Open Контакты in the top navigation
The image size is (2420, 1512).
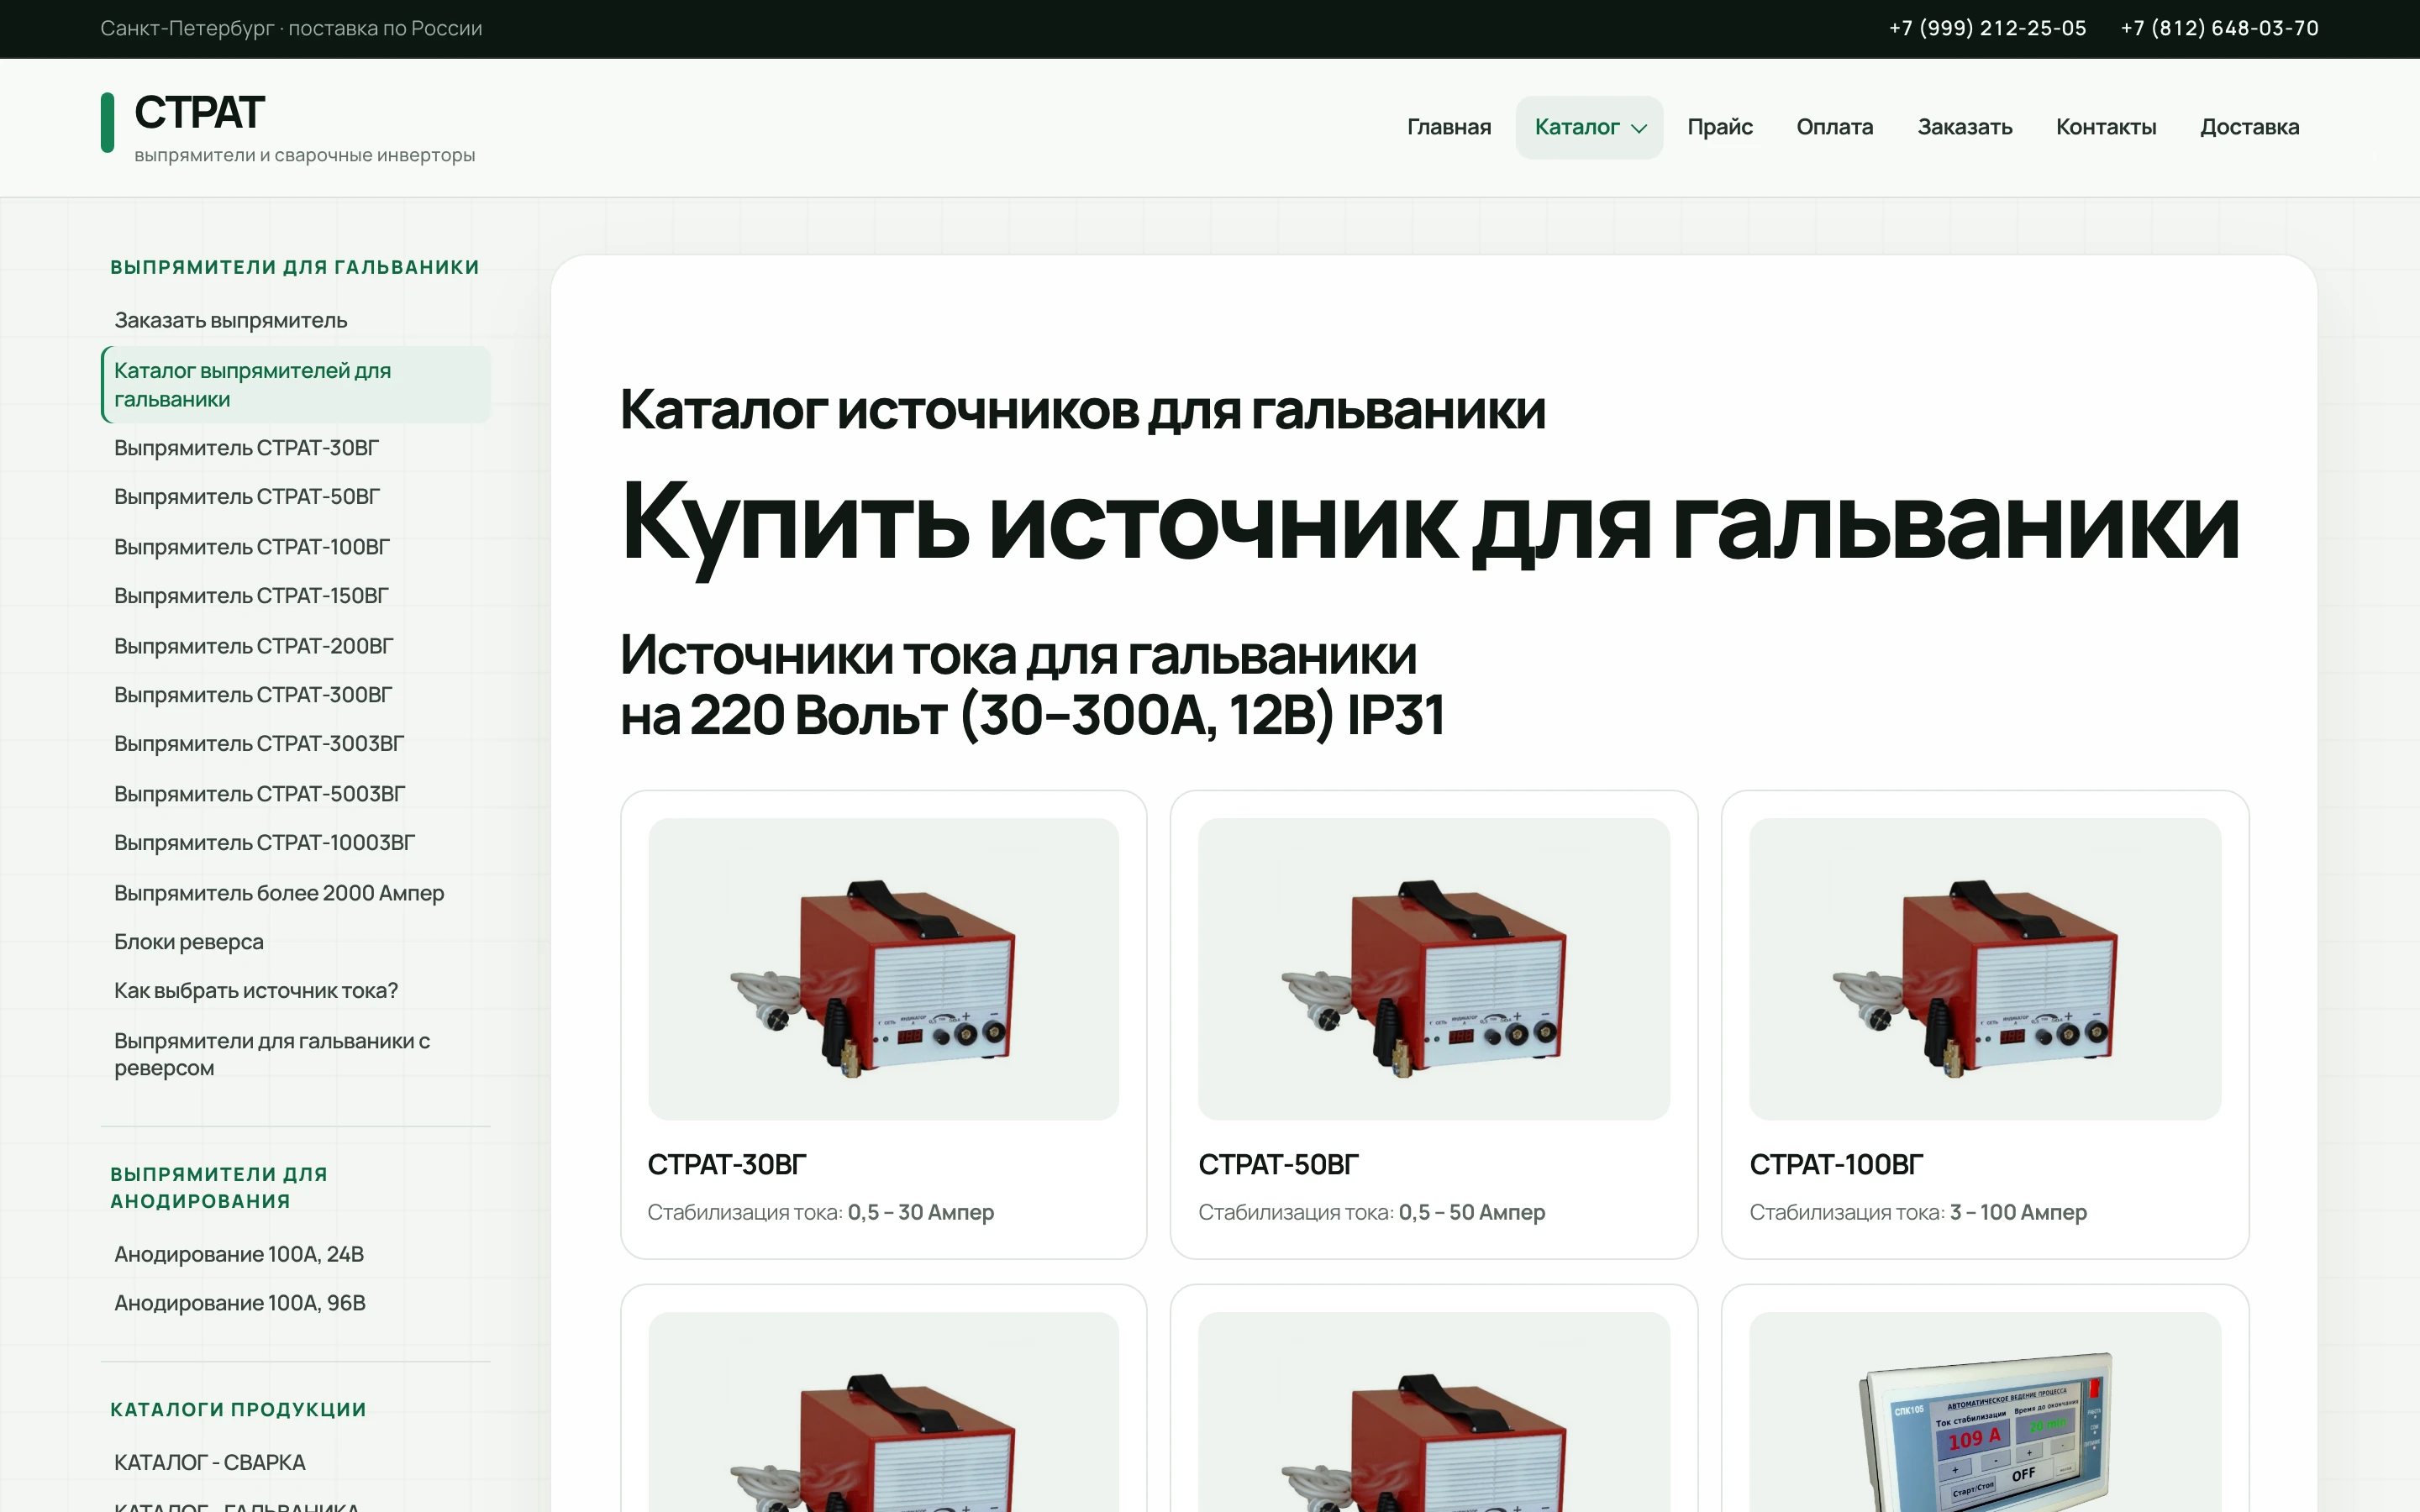coord(2106,127)
